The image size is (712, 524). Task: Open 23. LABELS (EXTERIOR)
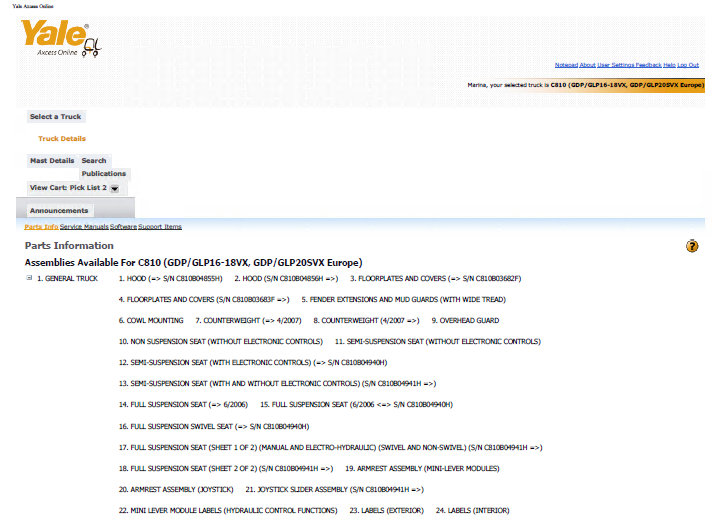[386, 510]
